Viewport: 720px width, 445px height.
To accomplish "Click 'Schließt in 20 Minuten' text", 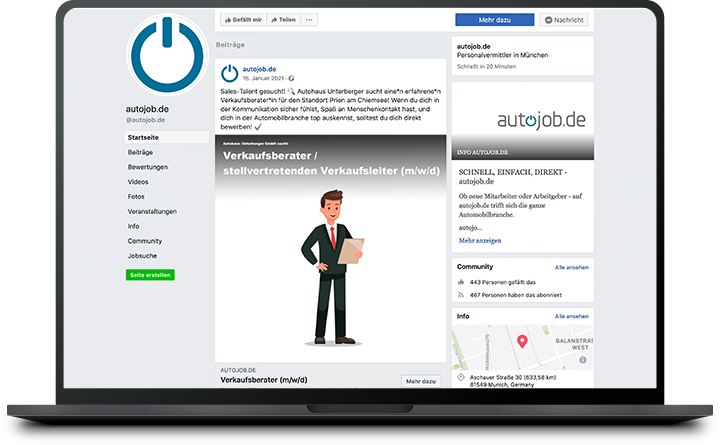I will [x=486, y=67].
